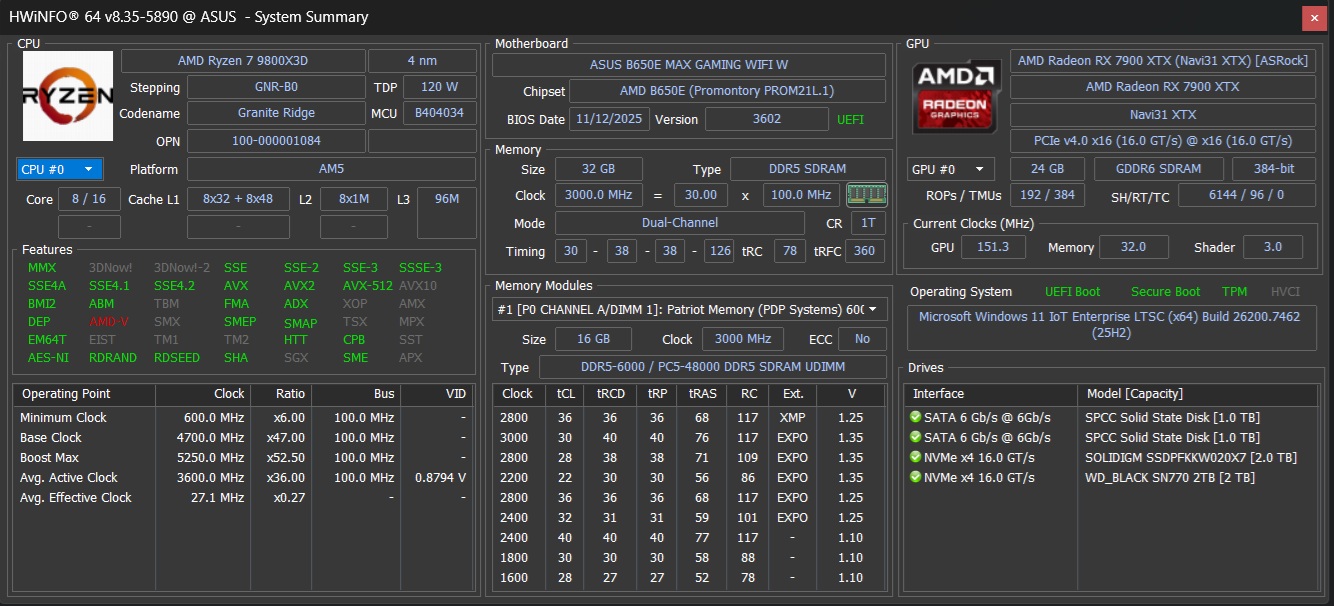Click the Secure Boot status indicator
The image size is (1334, 606).
click(1165, 292)
